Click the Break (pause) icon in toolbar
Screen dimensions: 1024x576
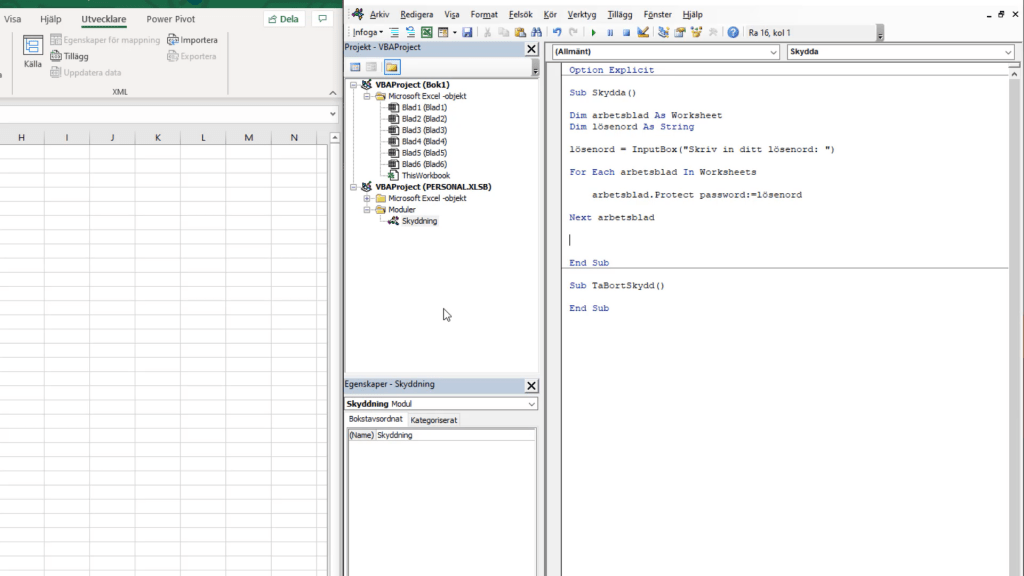click(610, 33)
